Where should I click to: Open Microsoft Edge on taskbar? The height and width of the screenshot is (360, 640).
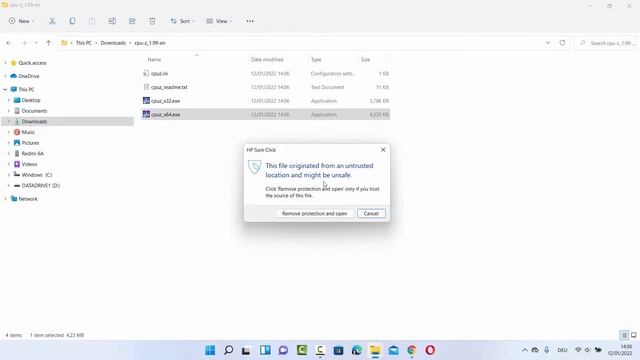point(357,350)
